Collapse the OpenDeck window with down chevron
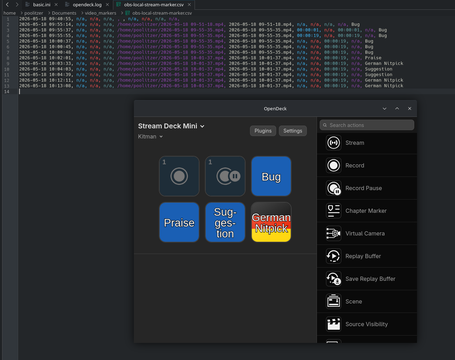Viewport: 455px width, 360px height. coord(384,109)
